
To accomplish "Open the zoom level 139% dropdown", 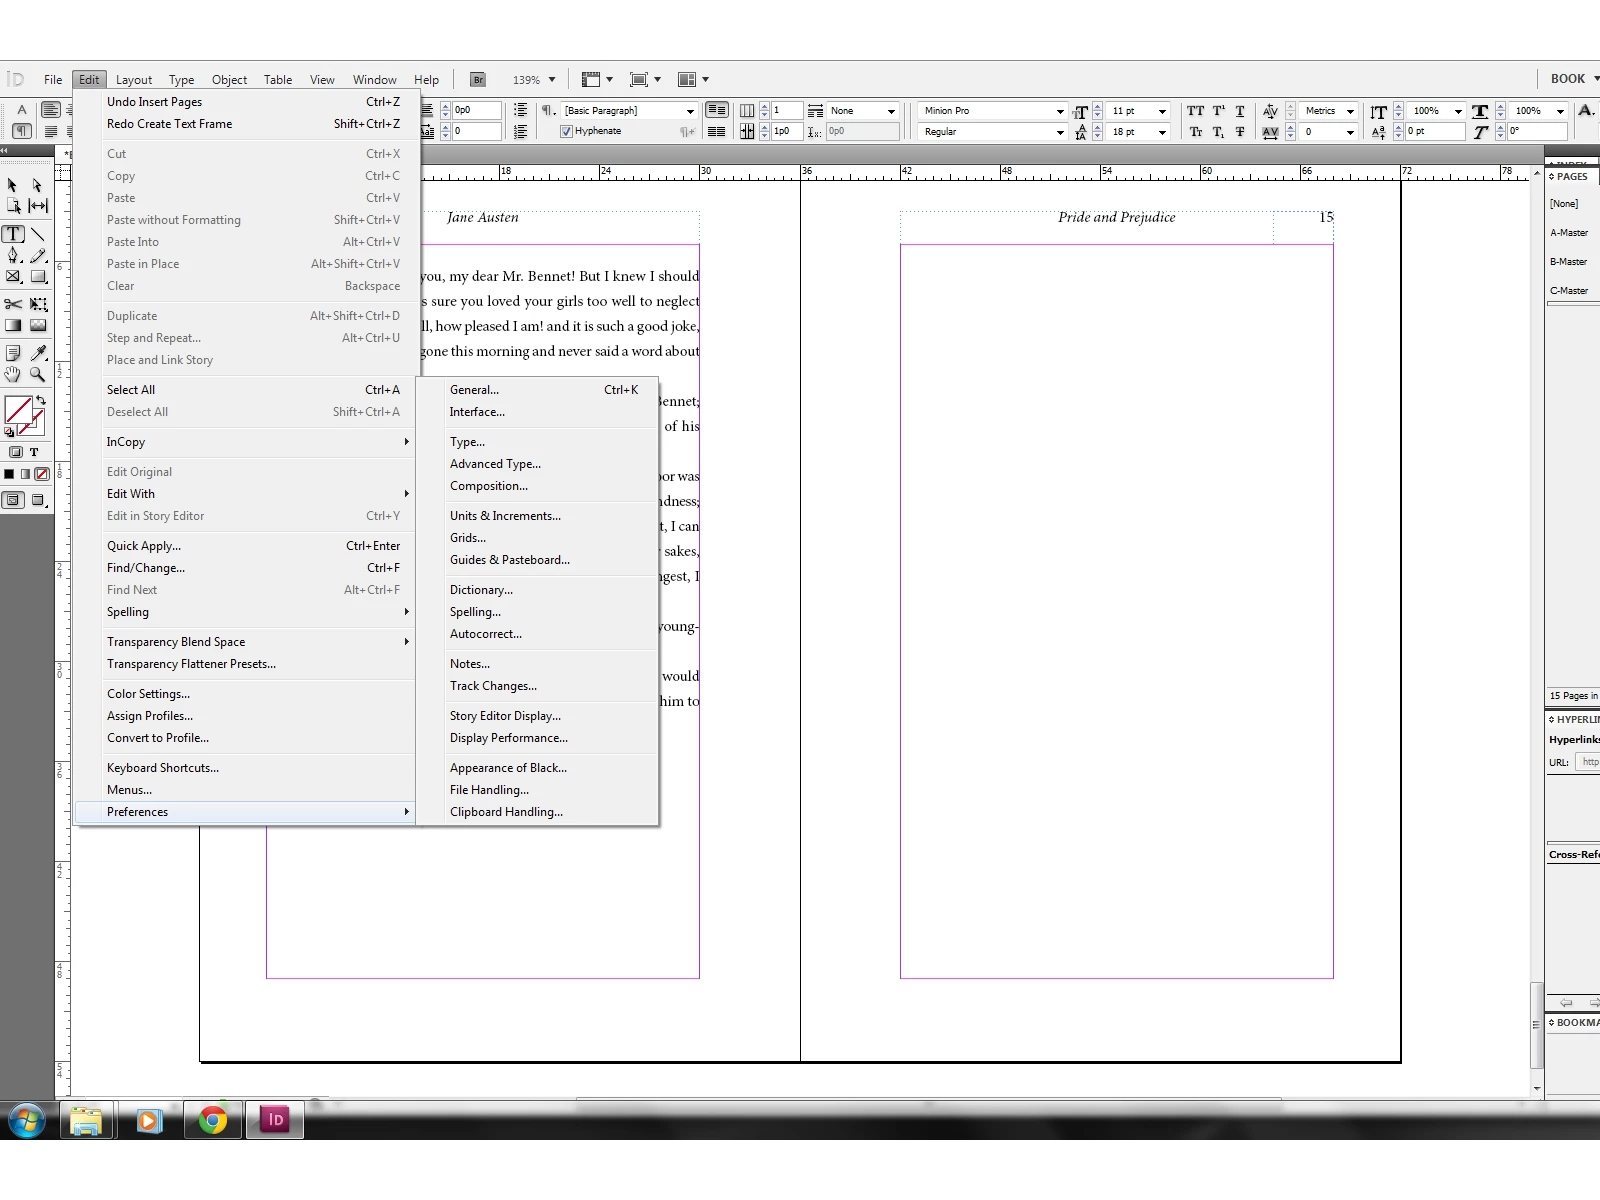I will (x=551, y=80).
